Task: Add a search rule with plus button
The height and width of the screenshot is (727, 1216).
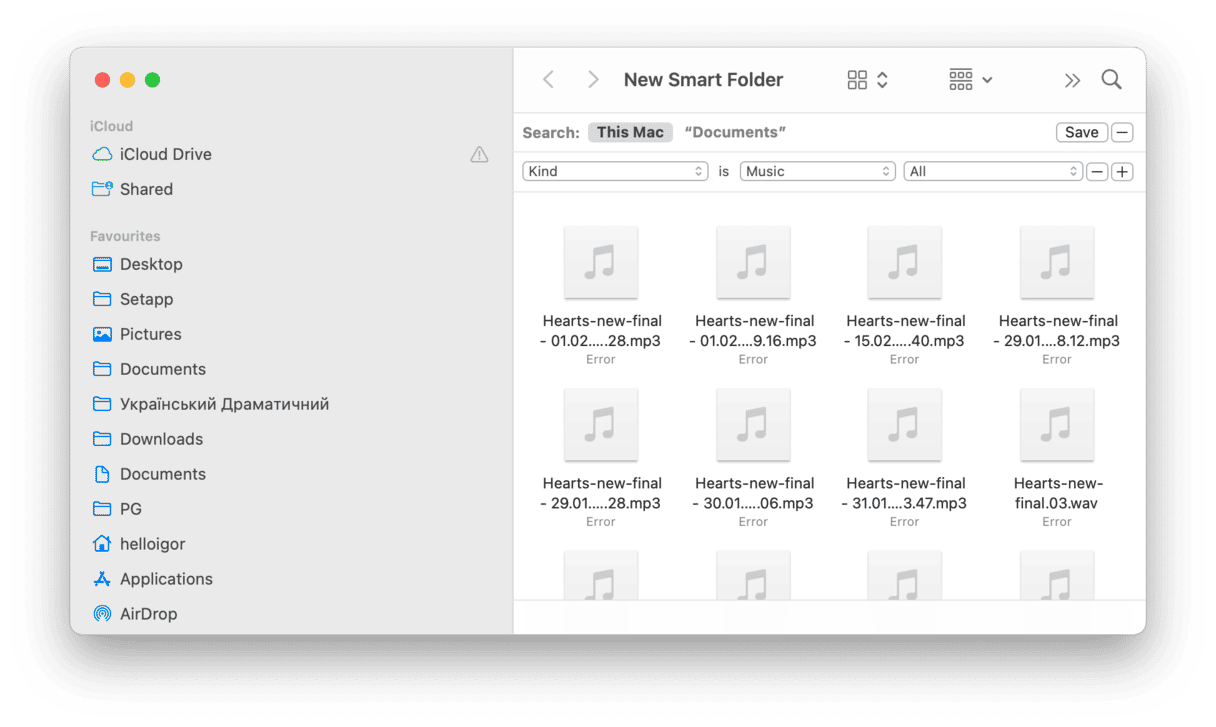Action: pyautogui.click(x=1122, y=172)
